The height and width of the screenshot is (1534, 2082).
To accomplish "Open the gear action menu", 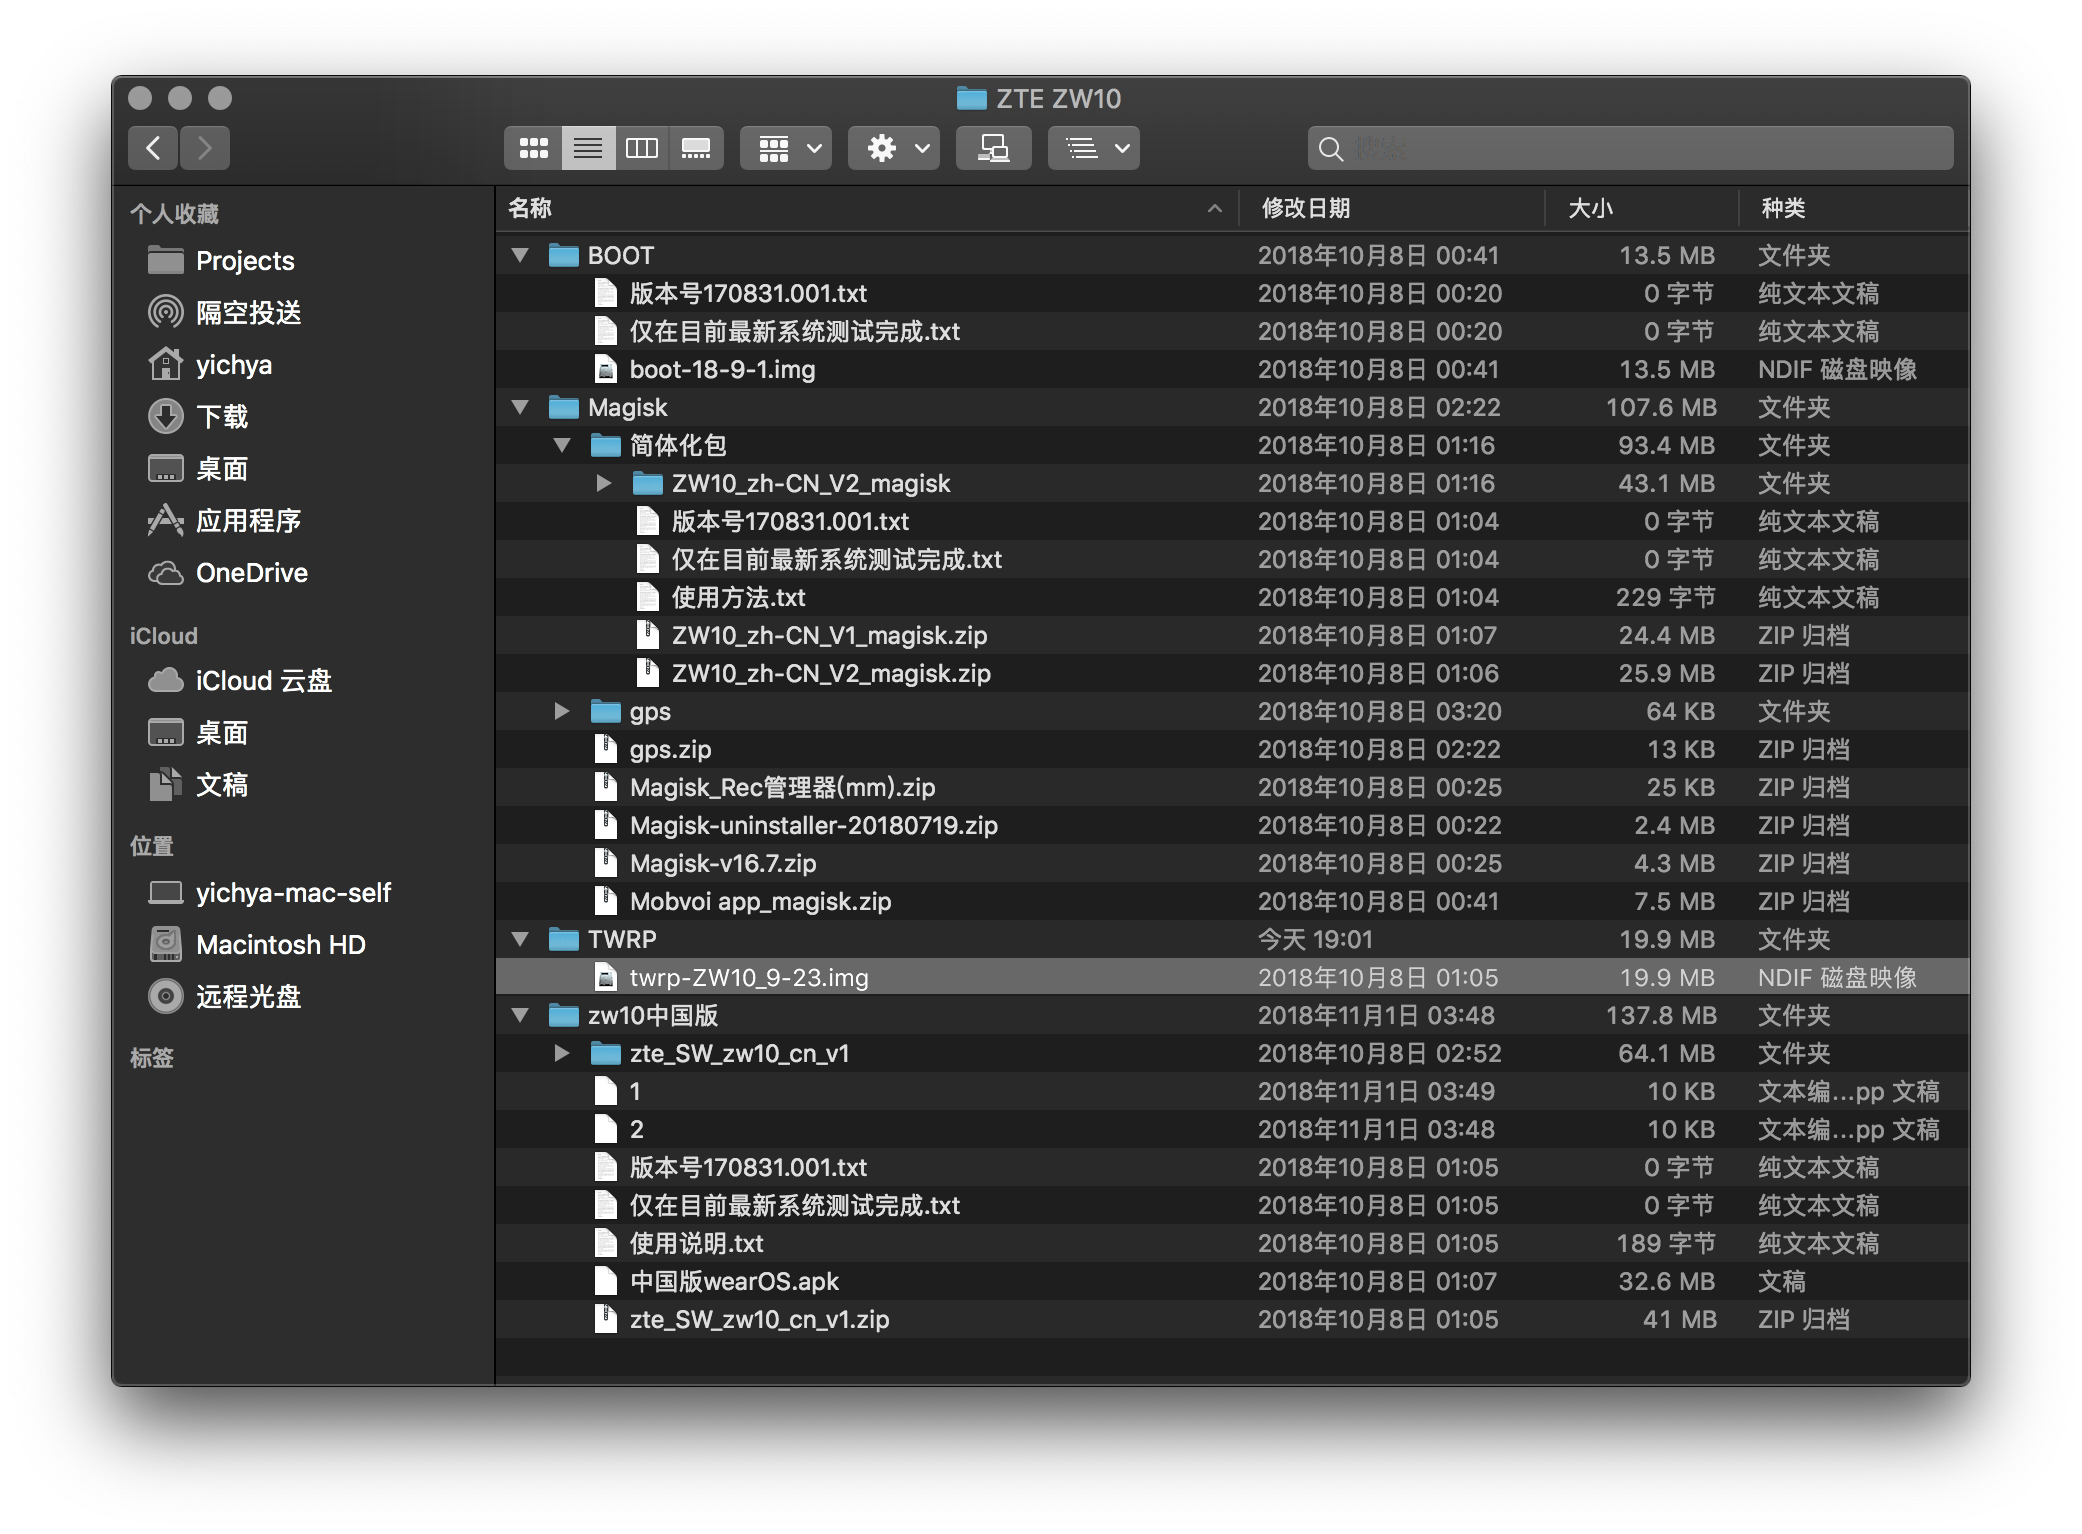I will (x=894, y=148).
